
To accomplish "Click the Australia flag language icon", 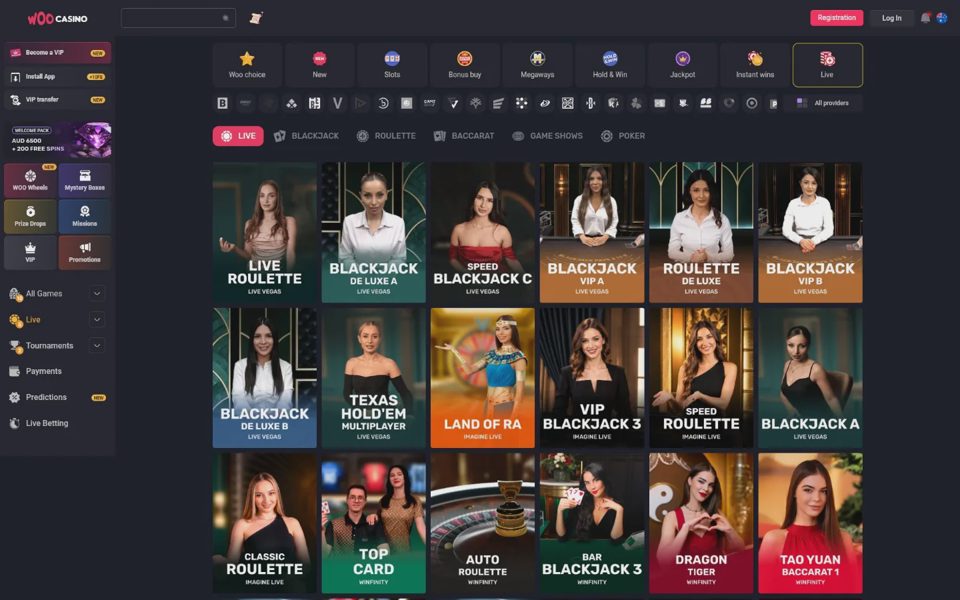I will tap(942, 18).
